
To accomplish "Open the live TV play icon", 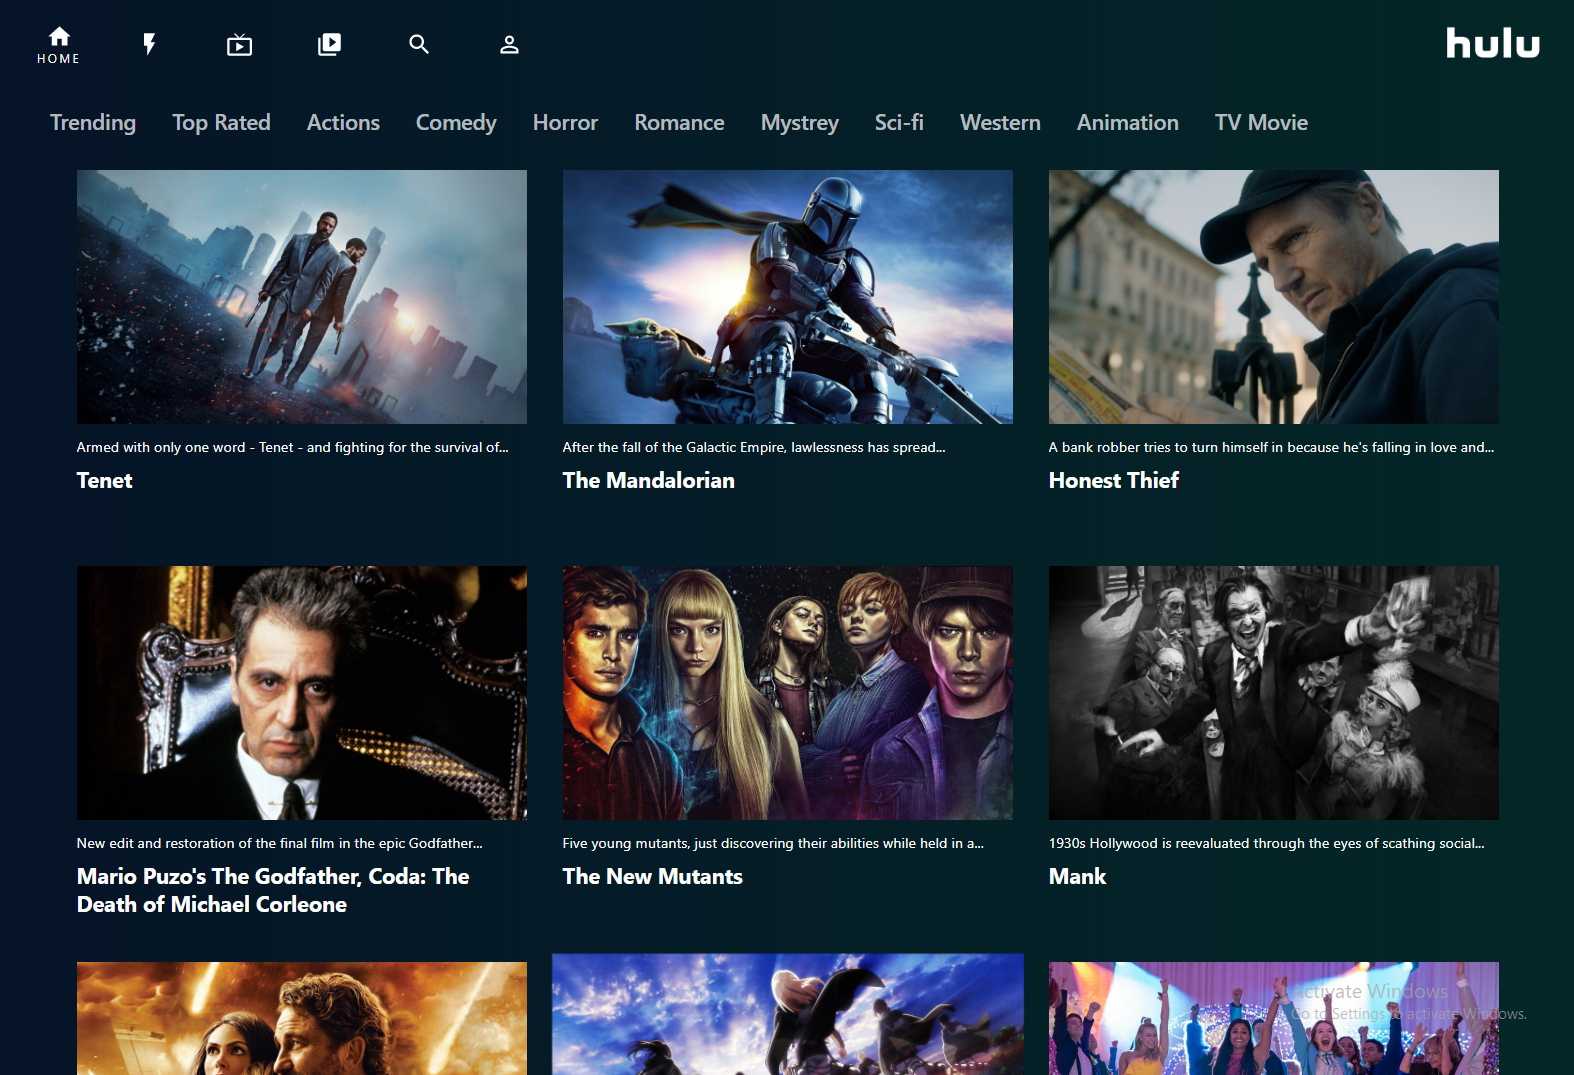I will (x=239, y=44).
